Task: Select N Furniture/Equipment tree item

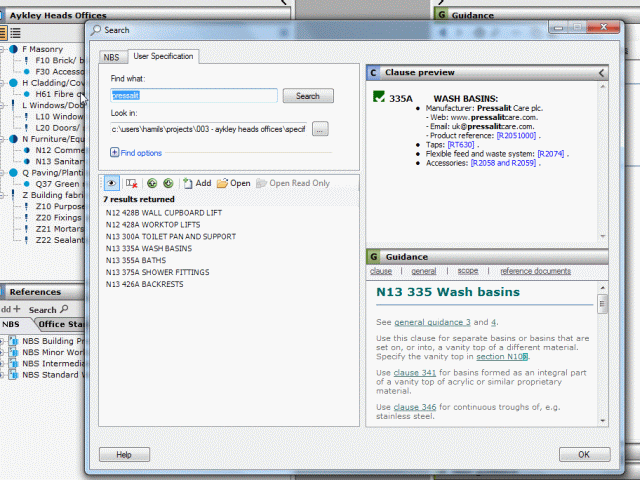Action: pos(53,139)
